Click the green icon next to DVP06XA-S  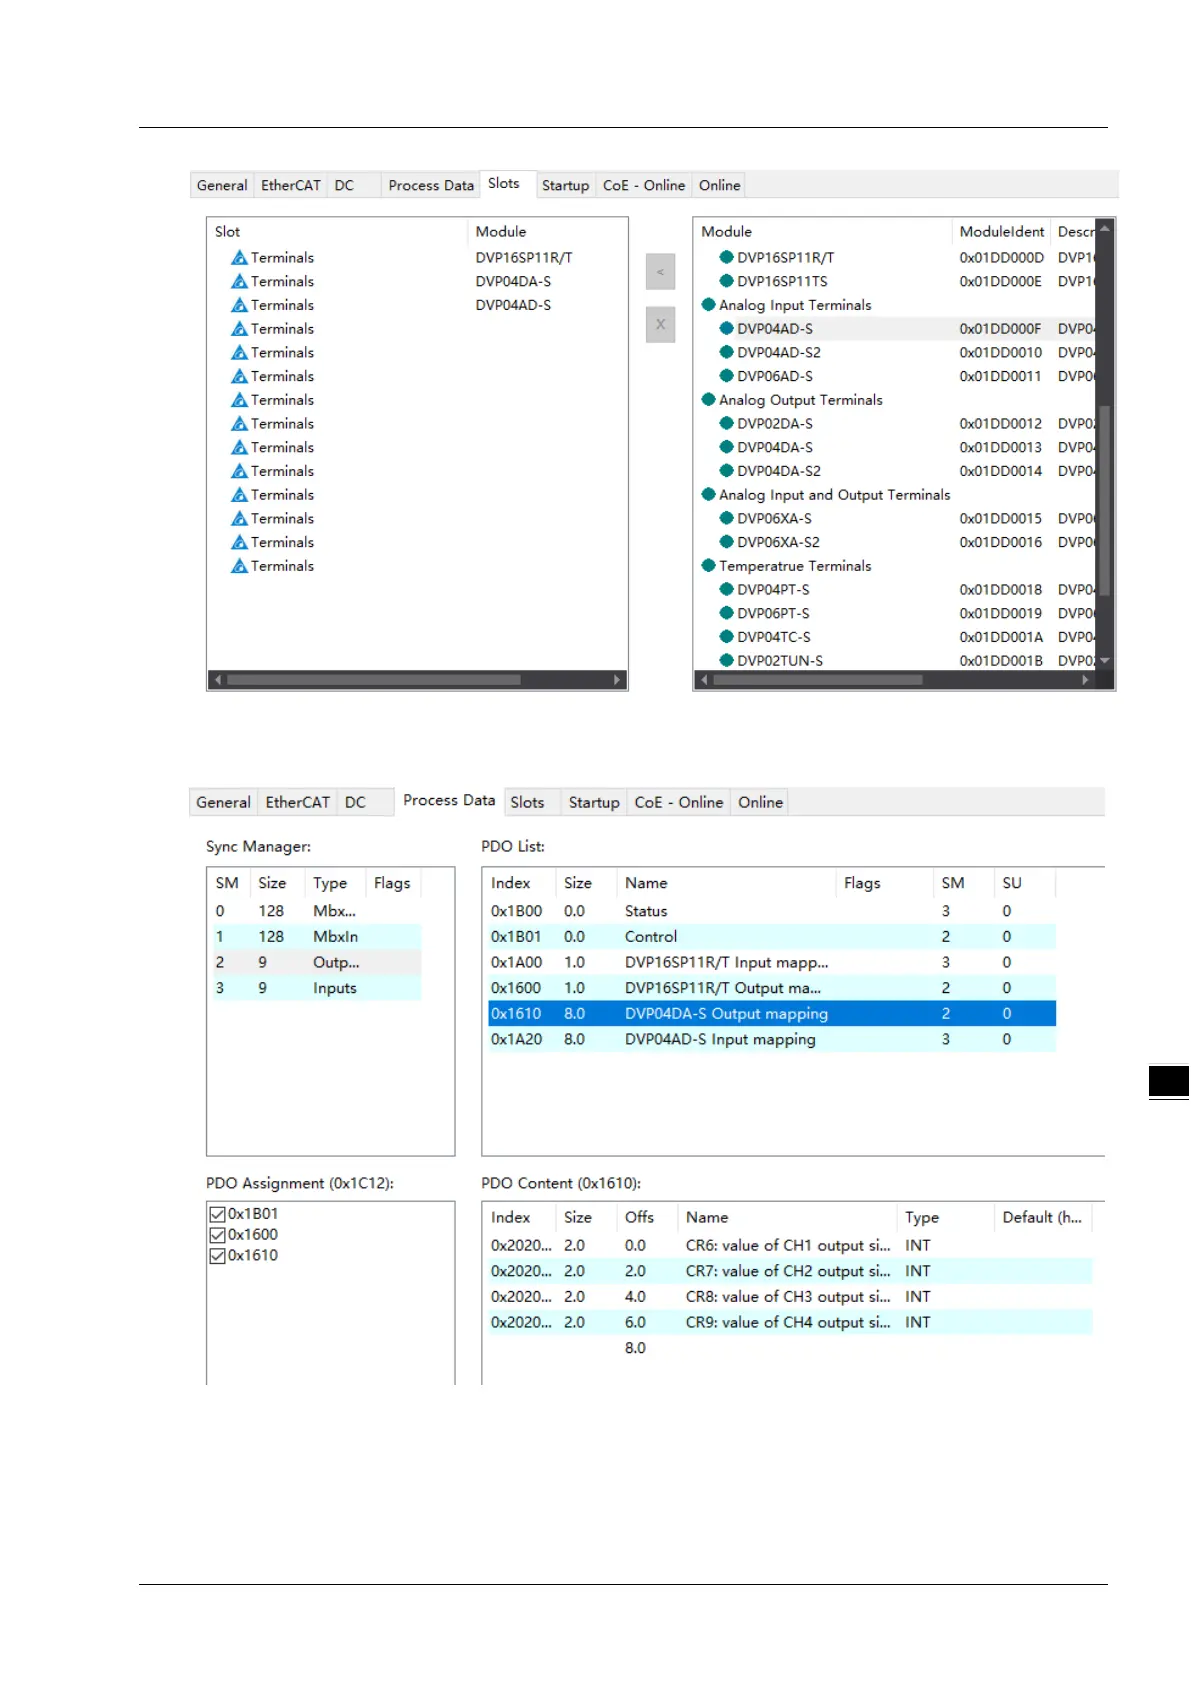click(x=727, y=518)
